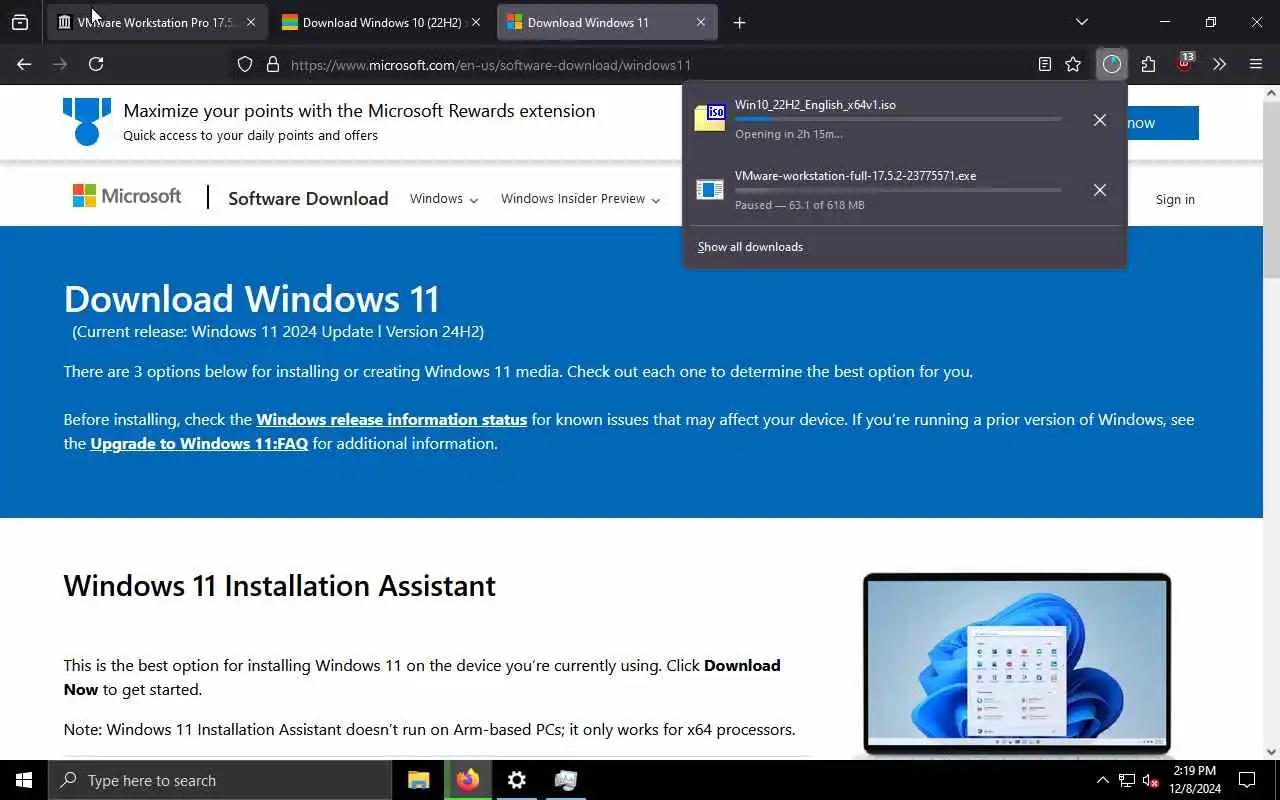This screenshot has width=1280, height=800.
Task: Click the Win10 ISO file icon in downloads
Action: tap(710, 118)
